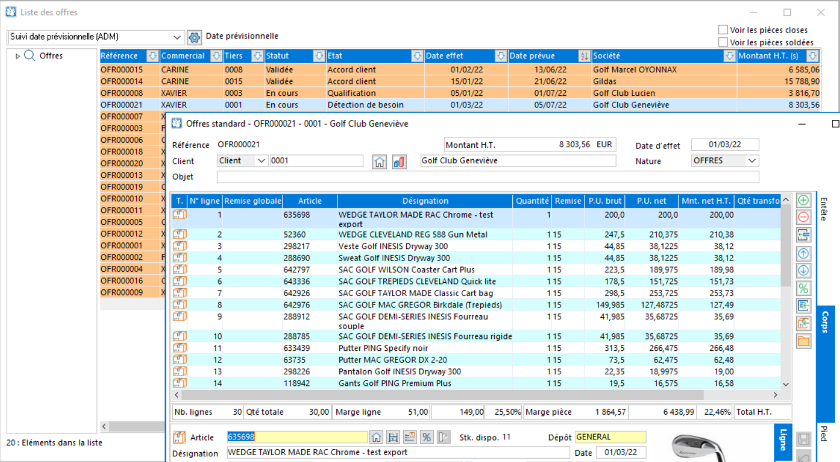Viewport: 840px width, 462px height.
Task: Click the red remove line icon
Action: pyautogui.click(x=803, y=217)
